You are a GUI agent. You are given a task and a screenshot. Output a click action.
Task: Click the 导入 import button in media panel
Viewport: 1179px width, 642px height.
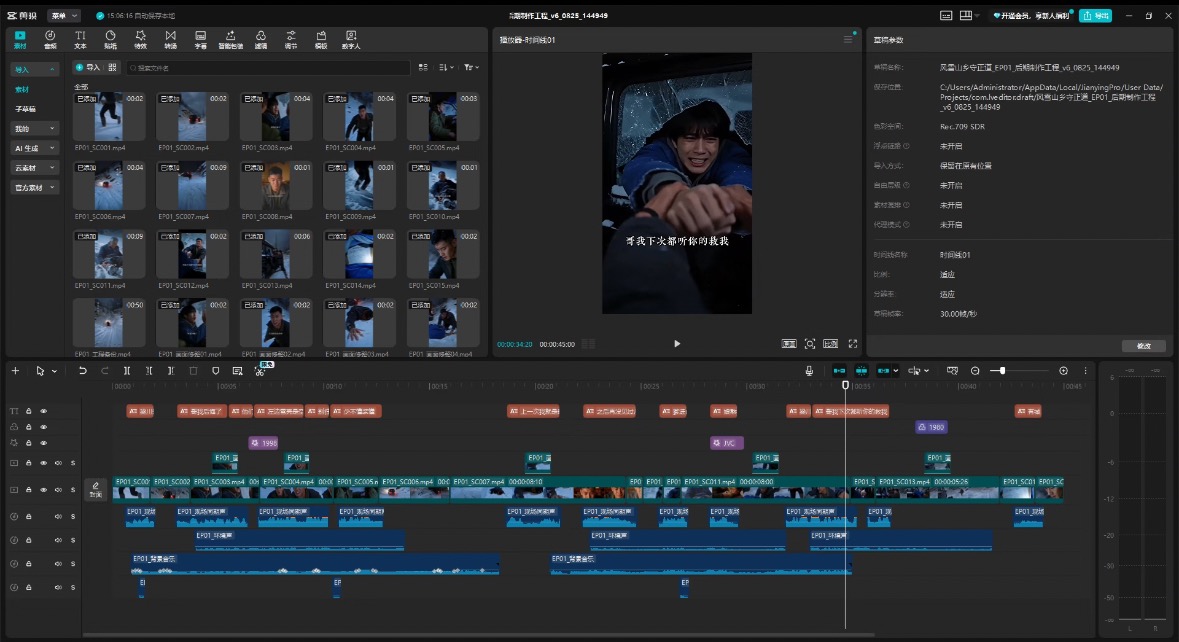87,68
